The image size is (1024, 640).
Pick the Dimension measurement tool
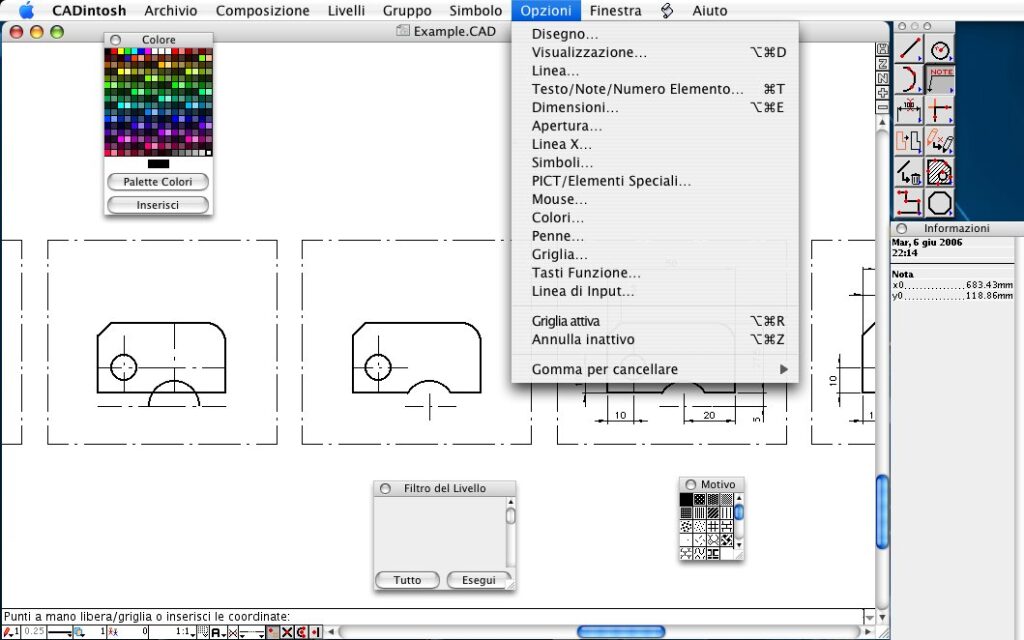tap(908, 110)
